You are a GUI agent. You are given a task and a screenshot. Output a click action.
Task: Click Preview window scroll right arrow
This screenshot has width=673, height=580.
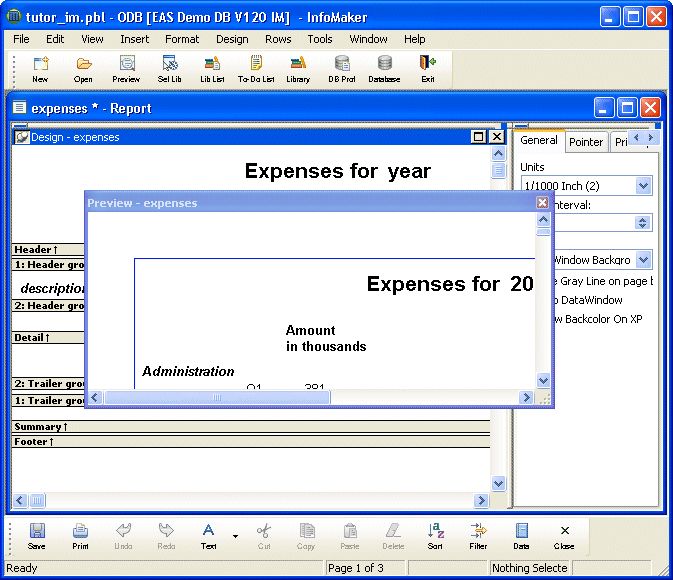(x=526, y=398)
